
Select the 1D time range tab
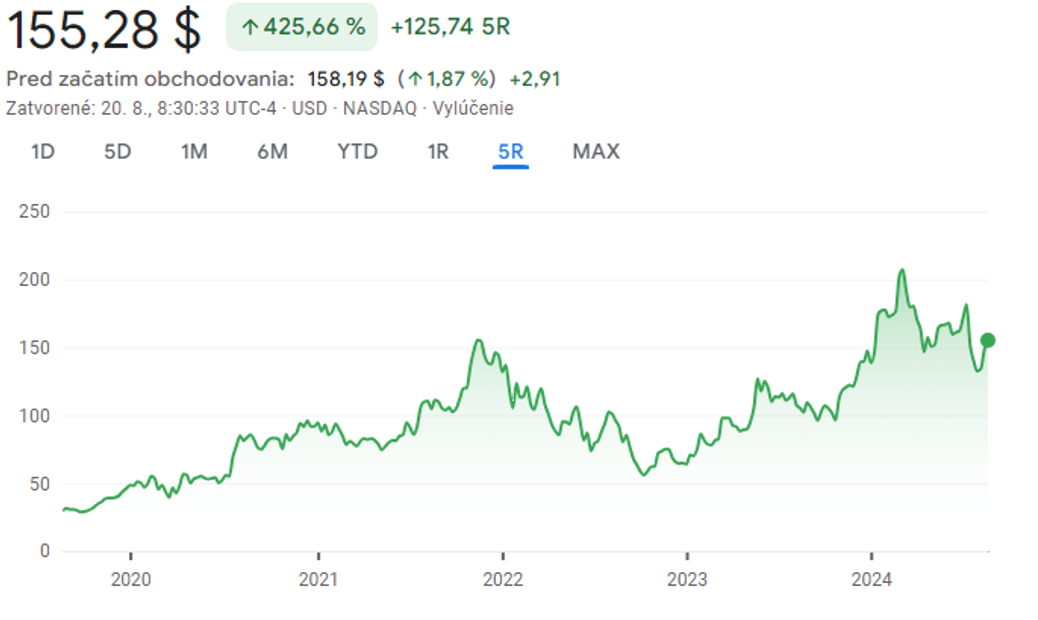pyautogui.click(x=42, y=151)
